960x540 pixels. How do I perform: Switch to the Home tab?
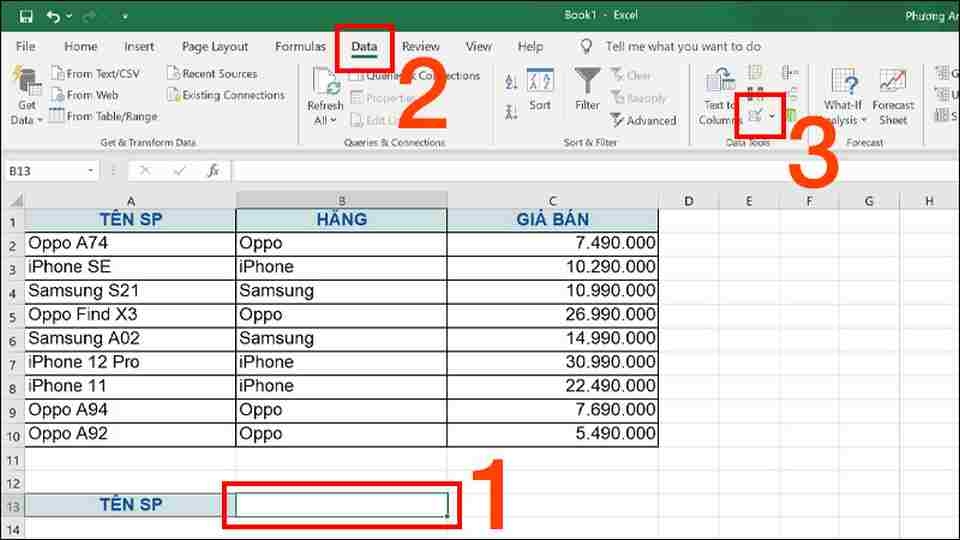(x=81, y=47)
